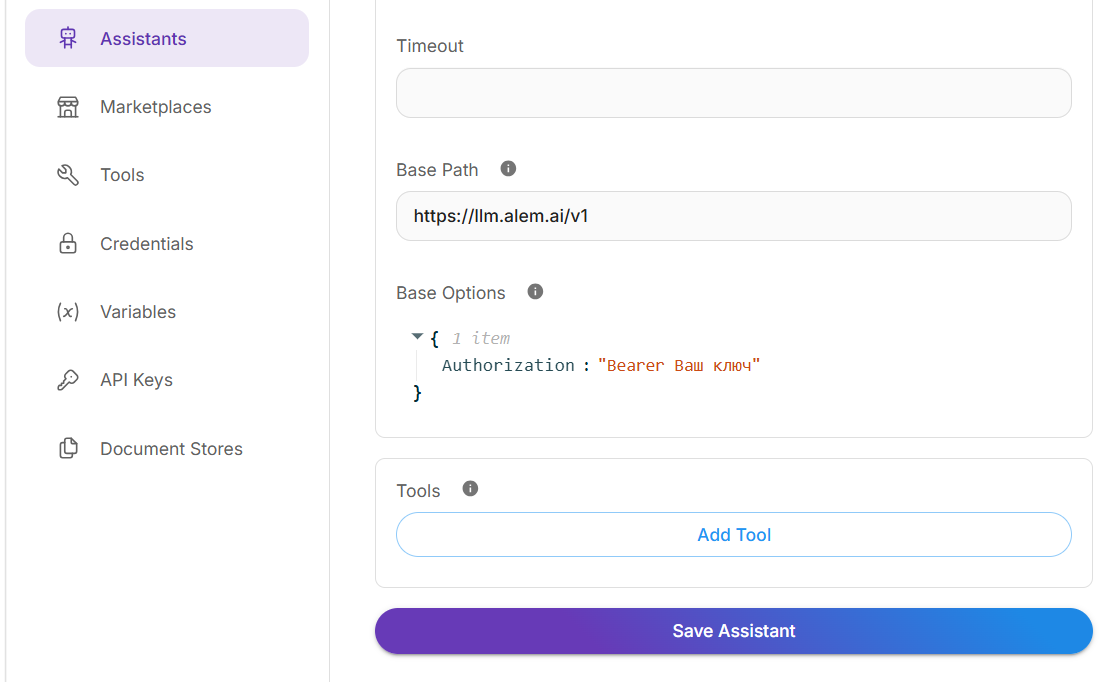Click the Authorization key in JSON editor

508,366
